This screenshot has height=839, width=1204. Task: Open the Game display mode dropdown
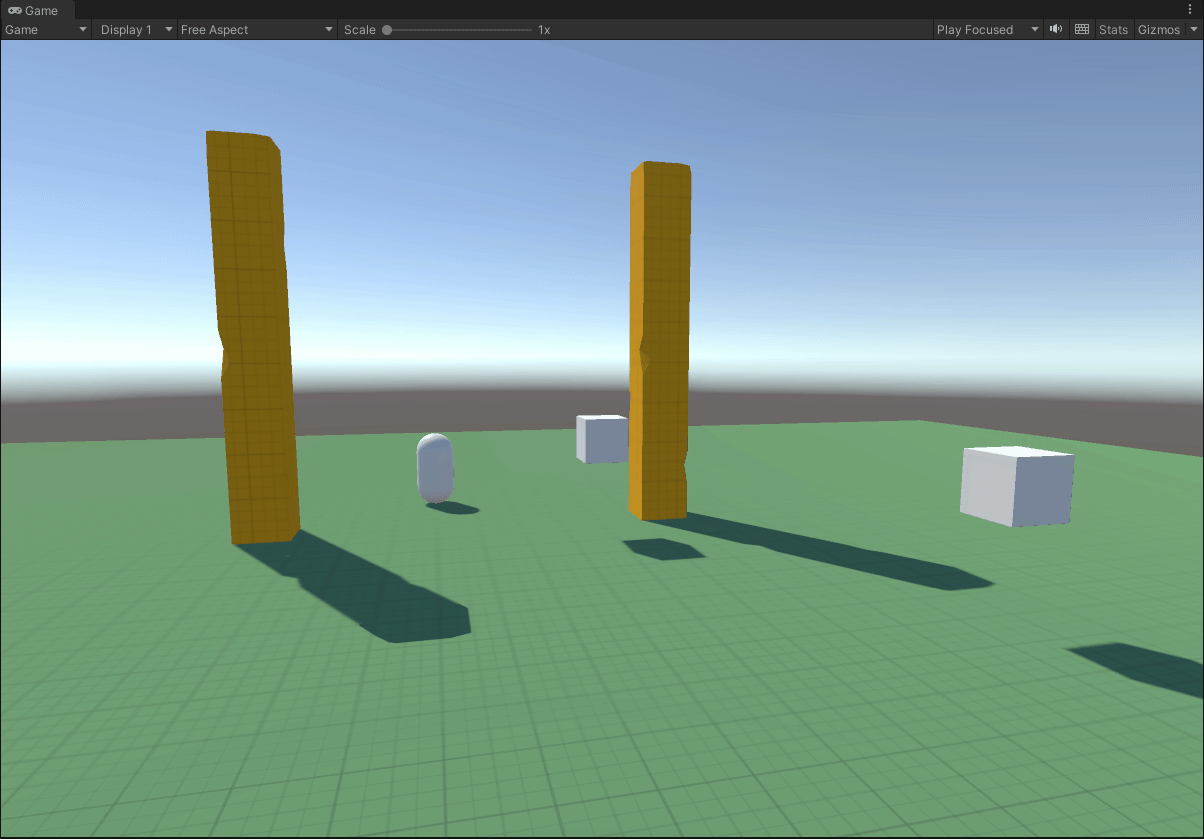pyautogui.click(x=44, y=29)
